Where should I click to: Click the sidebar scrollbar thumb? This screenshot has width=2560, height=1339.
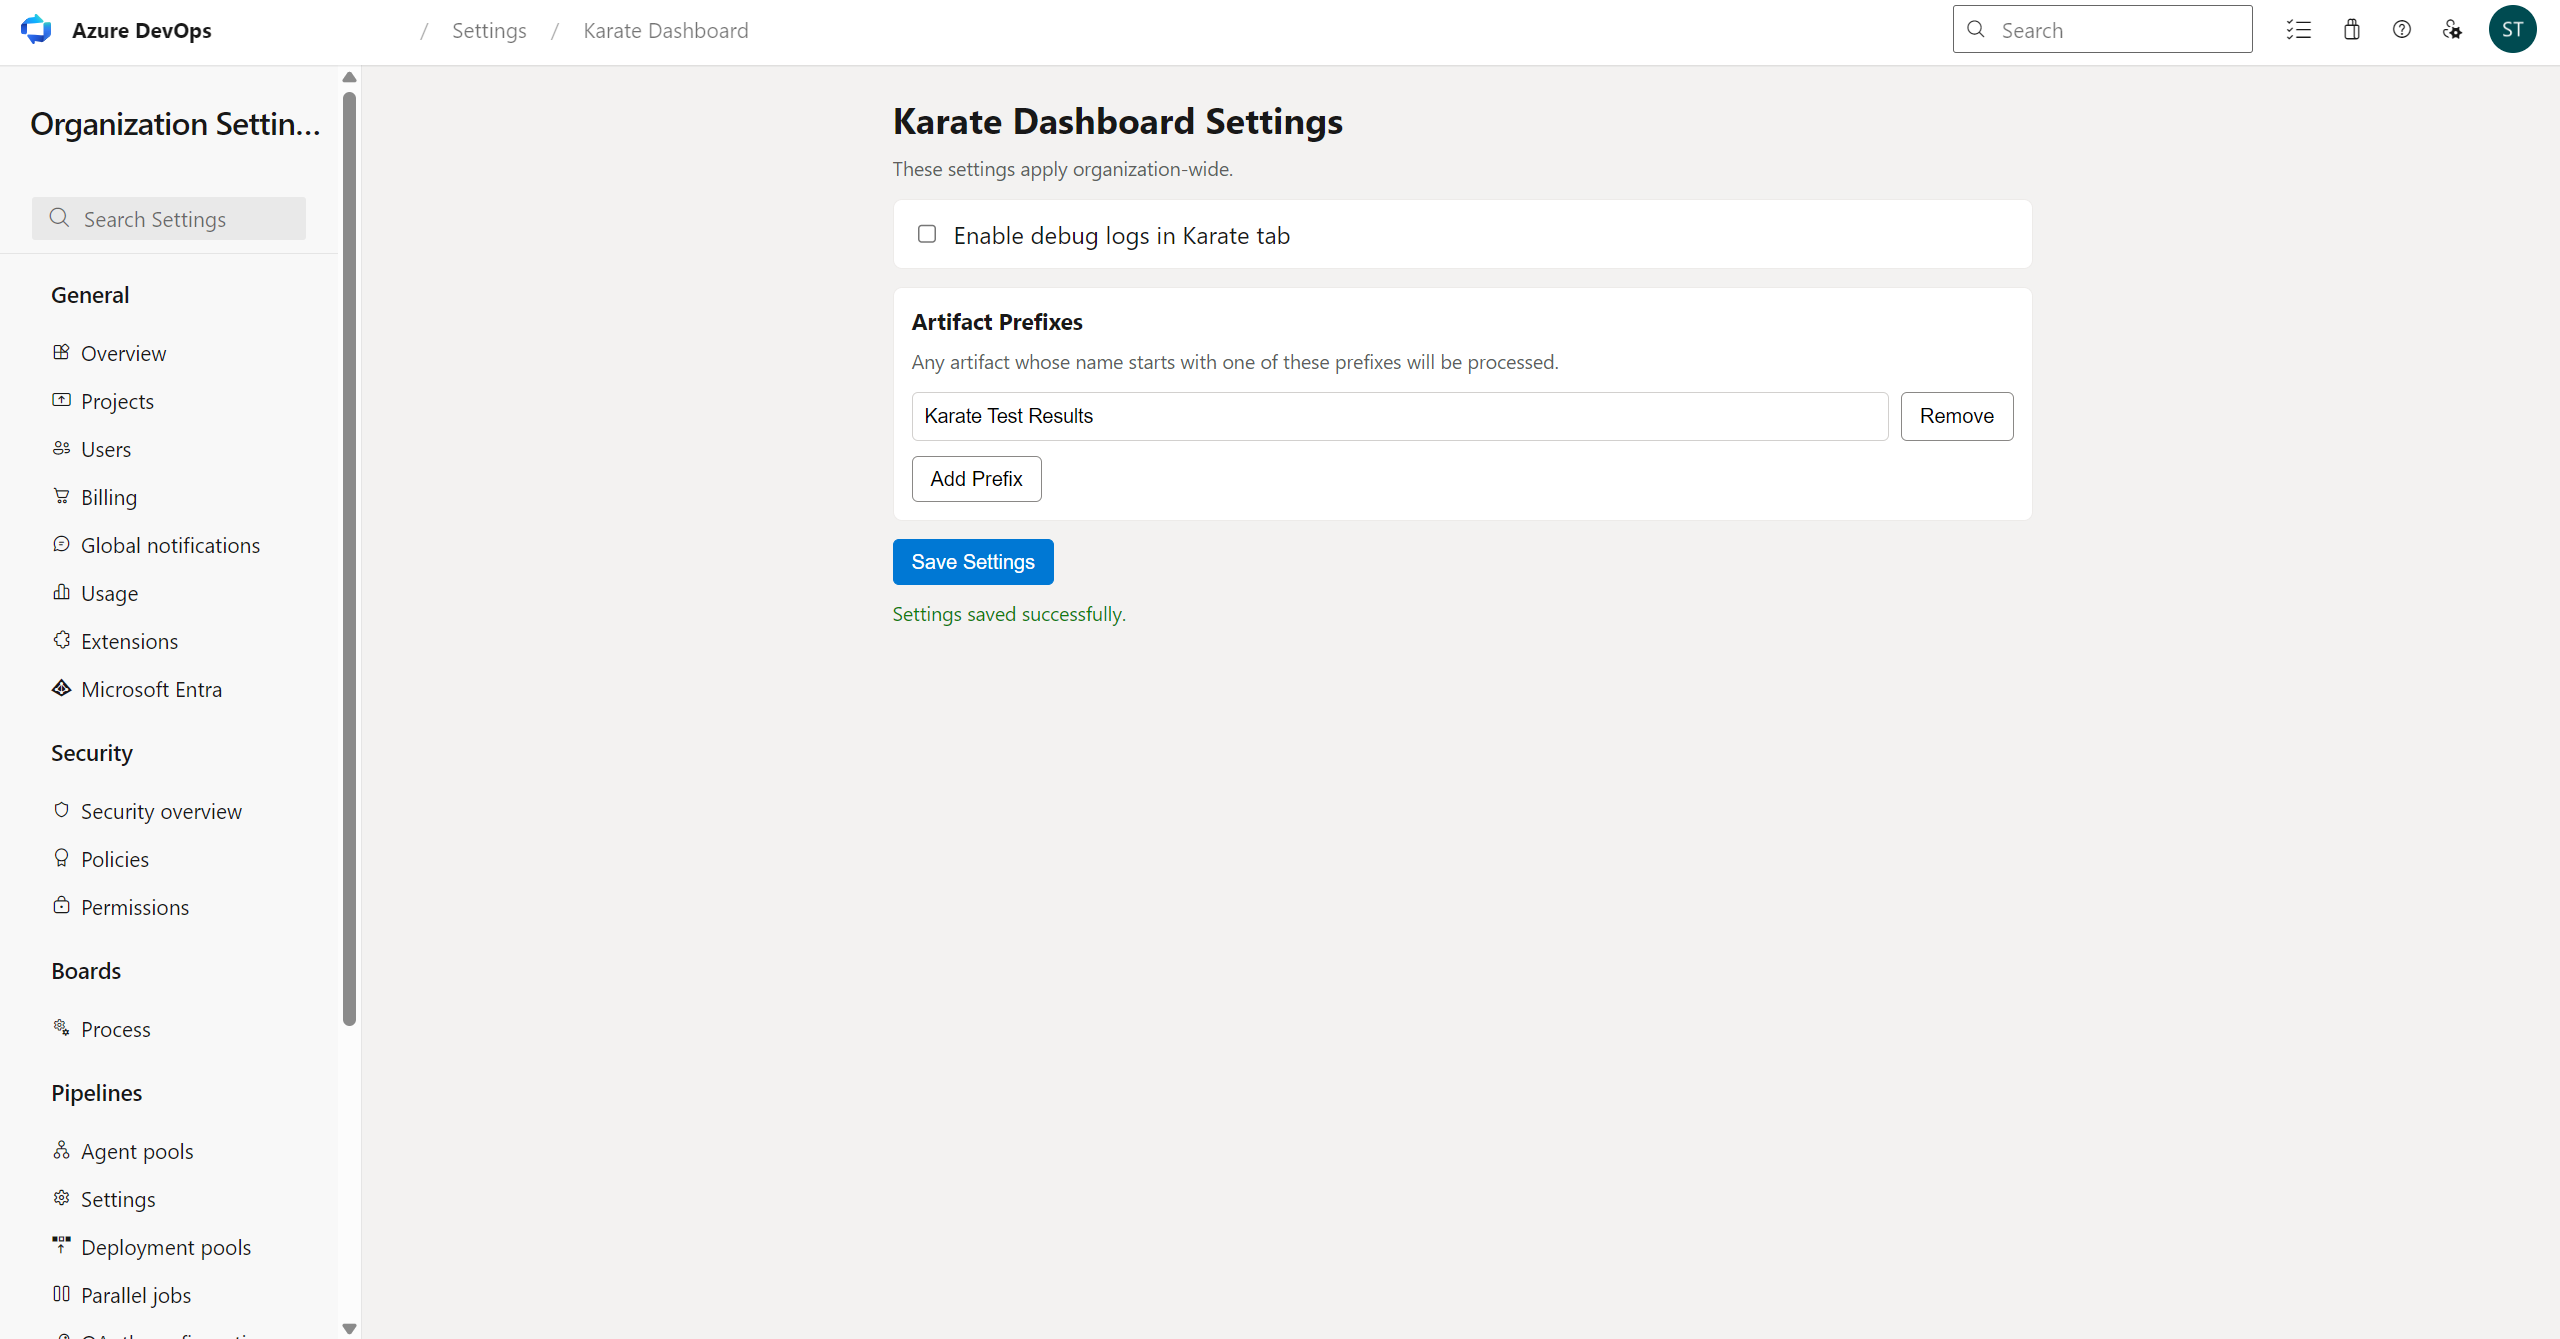(349, 559)
